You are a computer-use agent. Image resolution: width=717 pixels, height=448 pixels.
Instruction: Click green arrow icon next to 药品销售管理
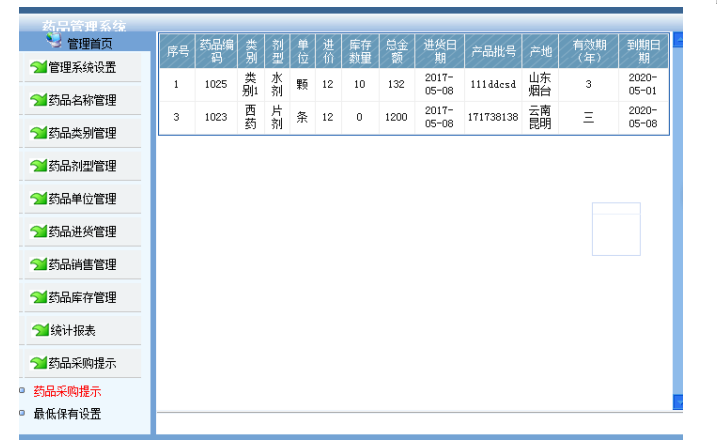38,265
